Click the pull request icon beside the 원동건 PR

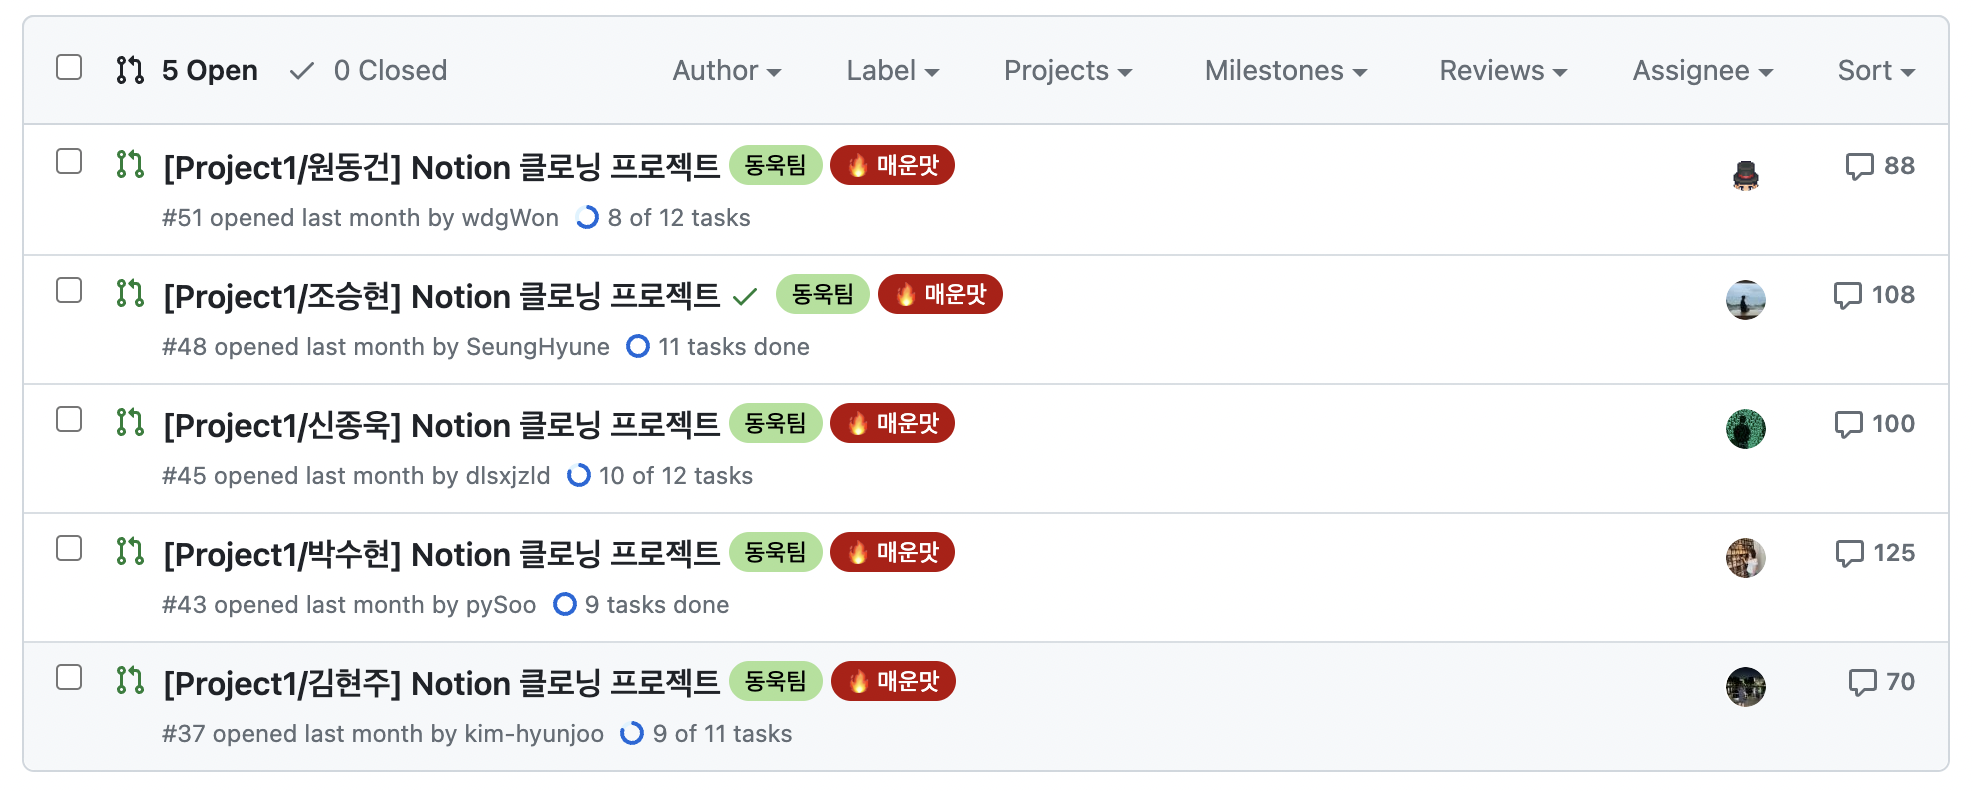130,164
